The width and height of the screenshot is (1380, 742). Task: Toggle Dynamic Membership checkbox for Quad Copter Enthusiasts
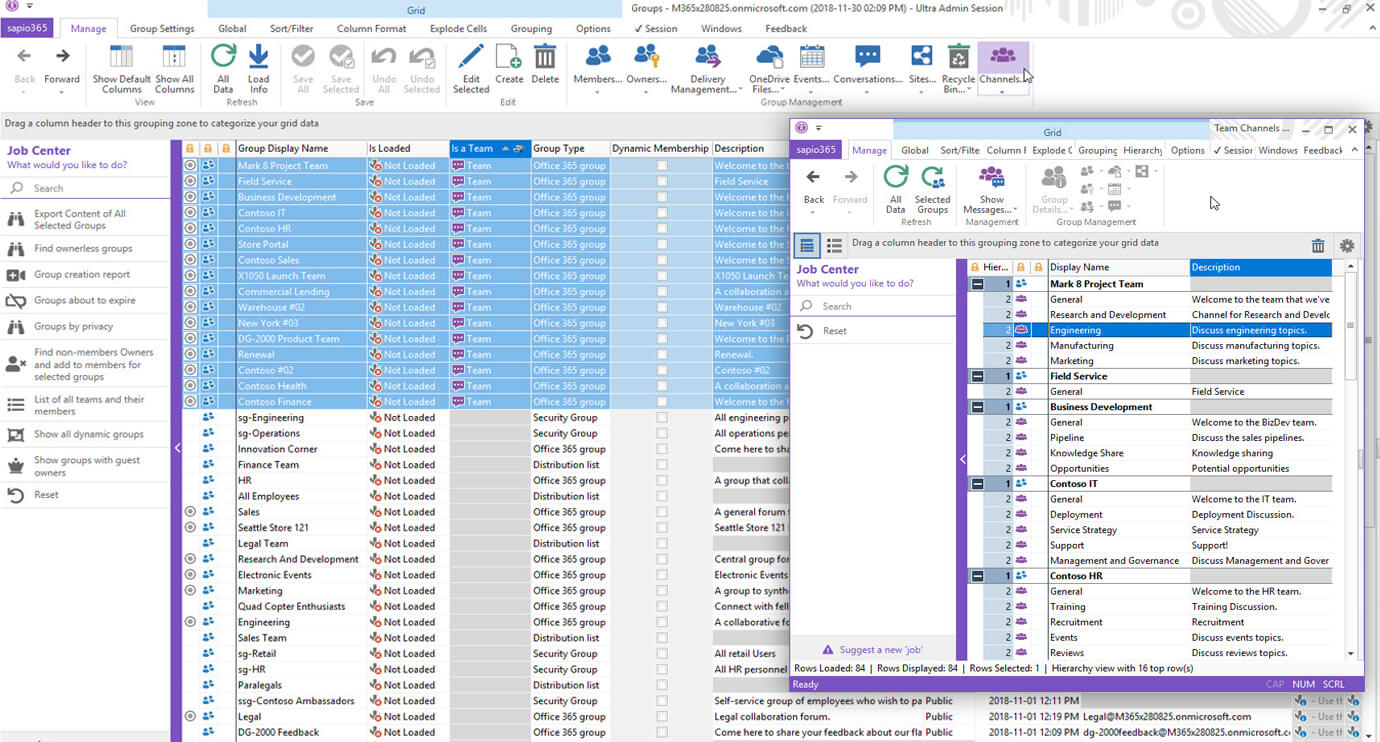click(662, 606)
